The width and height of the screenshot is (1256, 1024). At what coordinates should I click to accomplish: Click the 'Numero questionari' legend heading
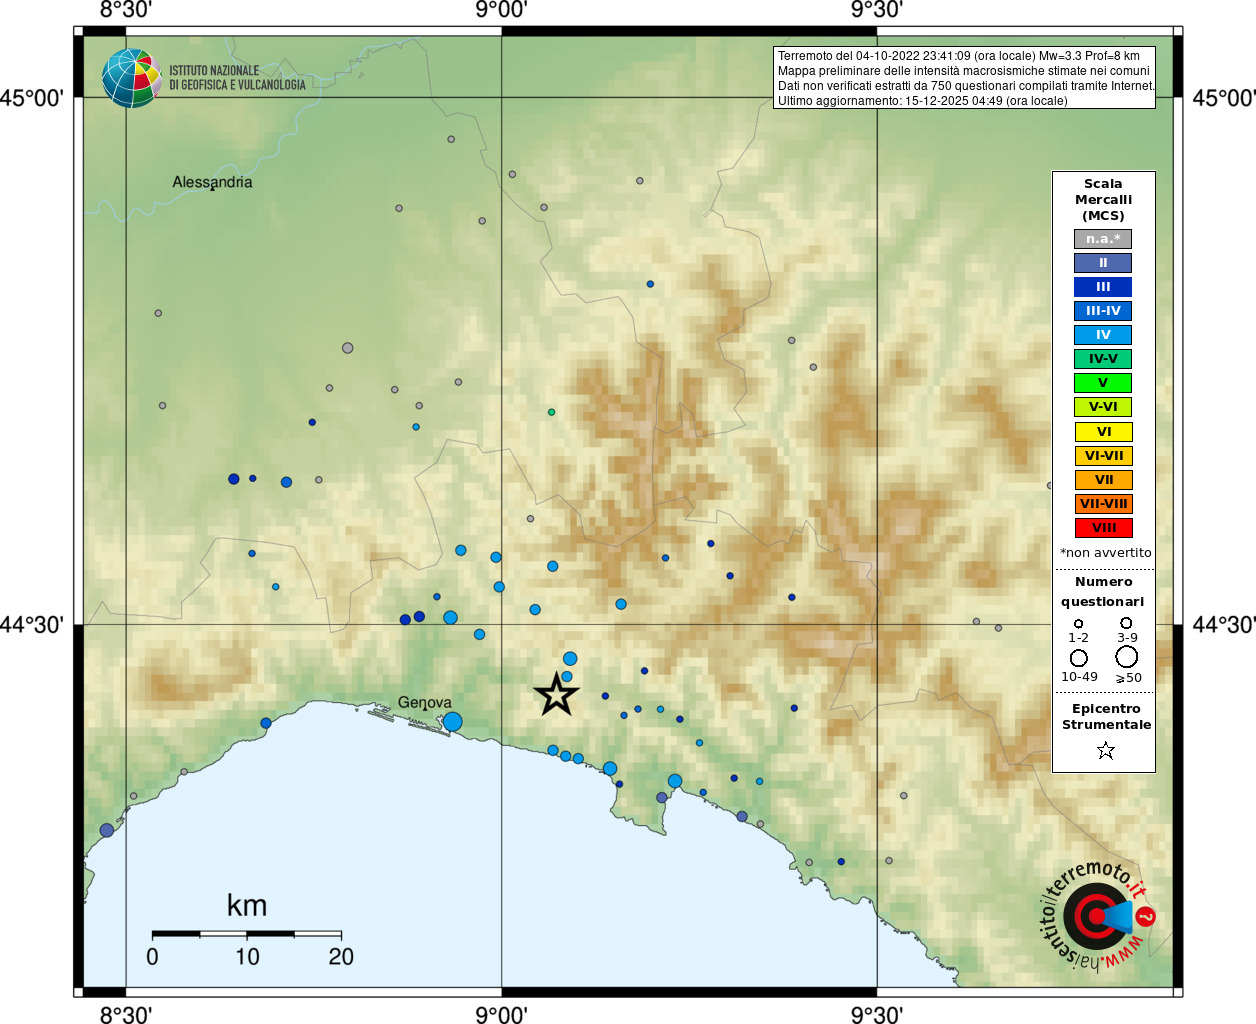1103,592
